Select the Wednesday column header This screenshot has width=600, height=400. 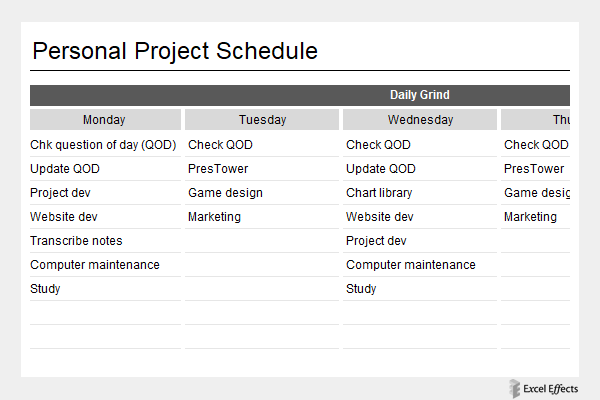[x=420, y=120]
